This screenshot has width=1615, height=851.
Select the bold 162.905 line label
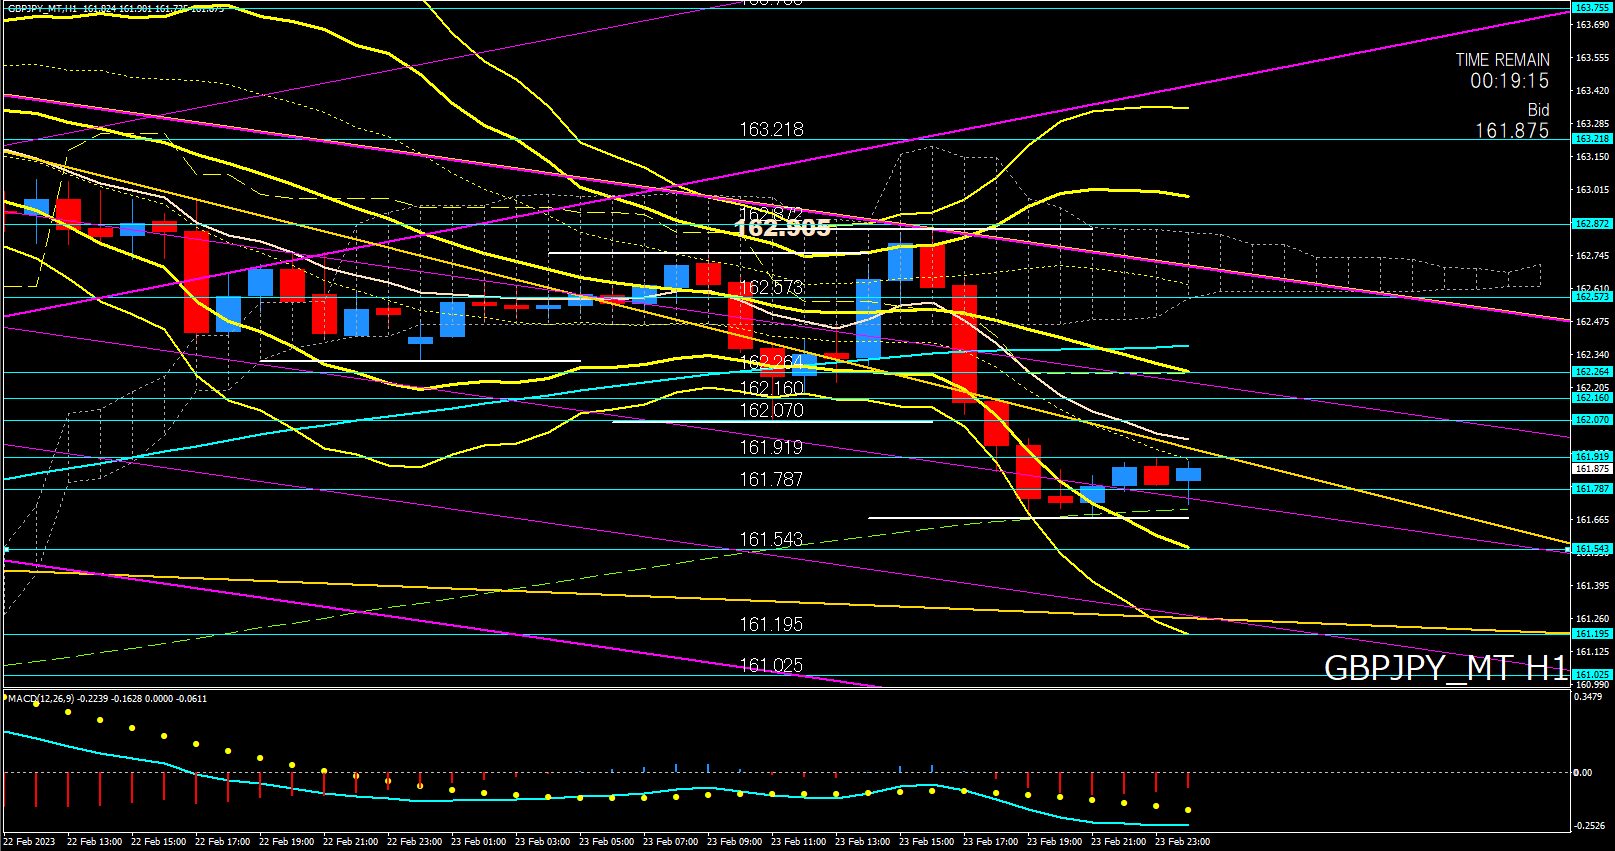(x=782, y=229)
